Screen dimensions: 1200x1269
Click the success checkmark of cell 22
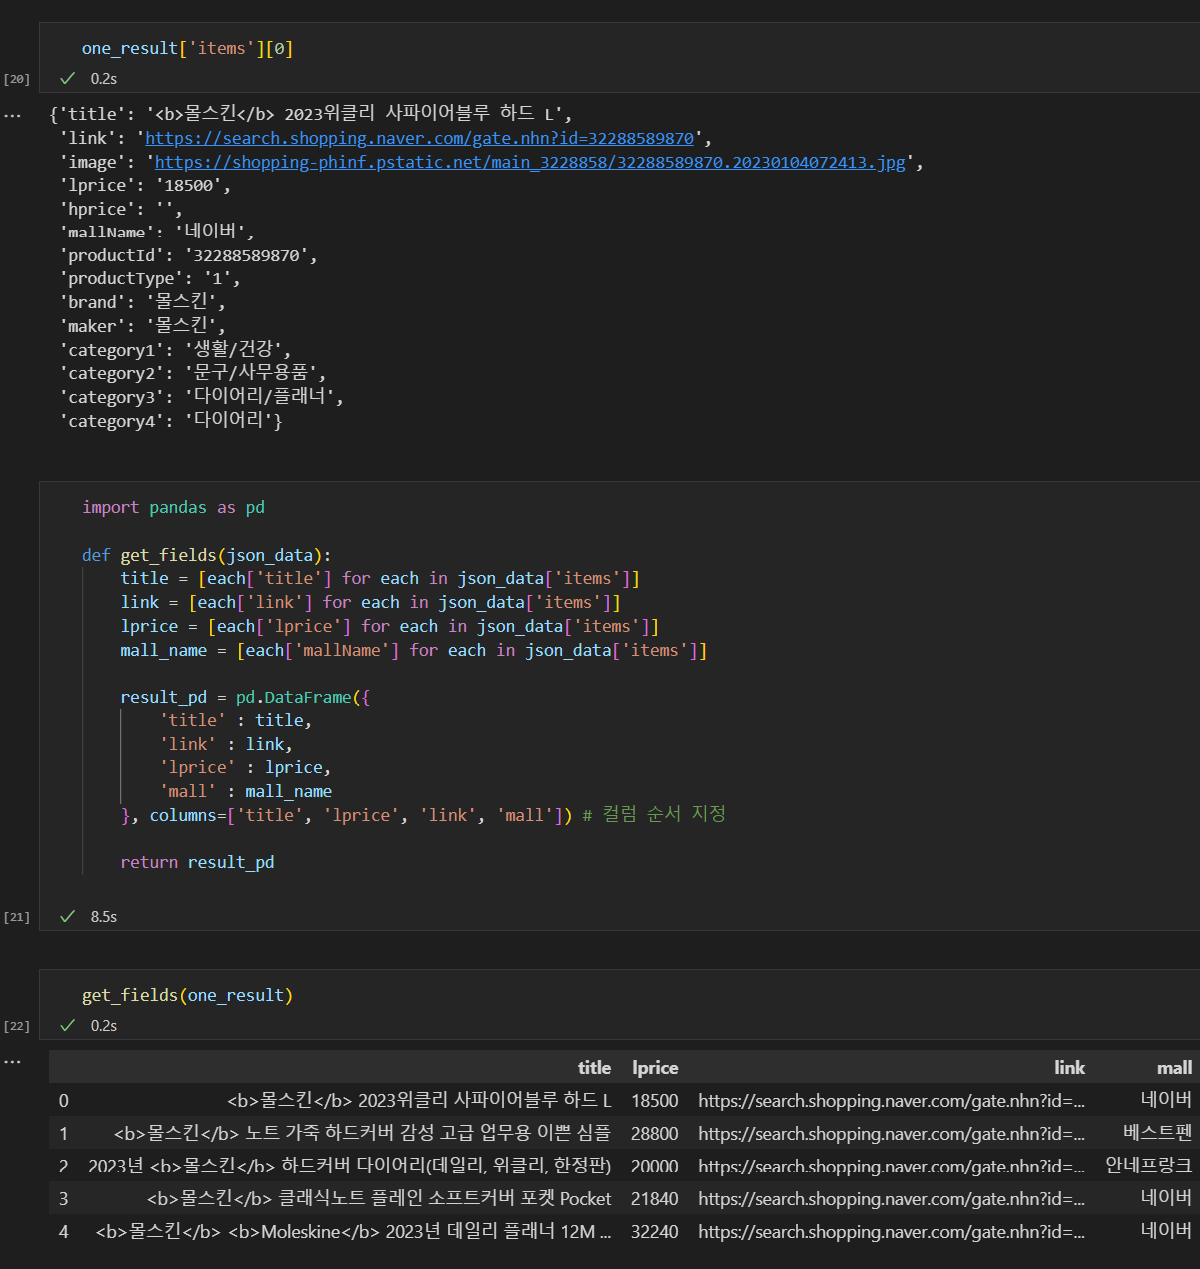[x=68, y=1025]
